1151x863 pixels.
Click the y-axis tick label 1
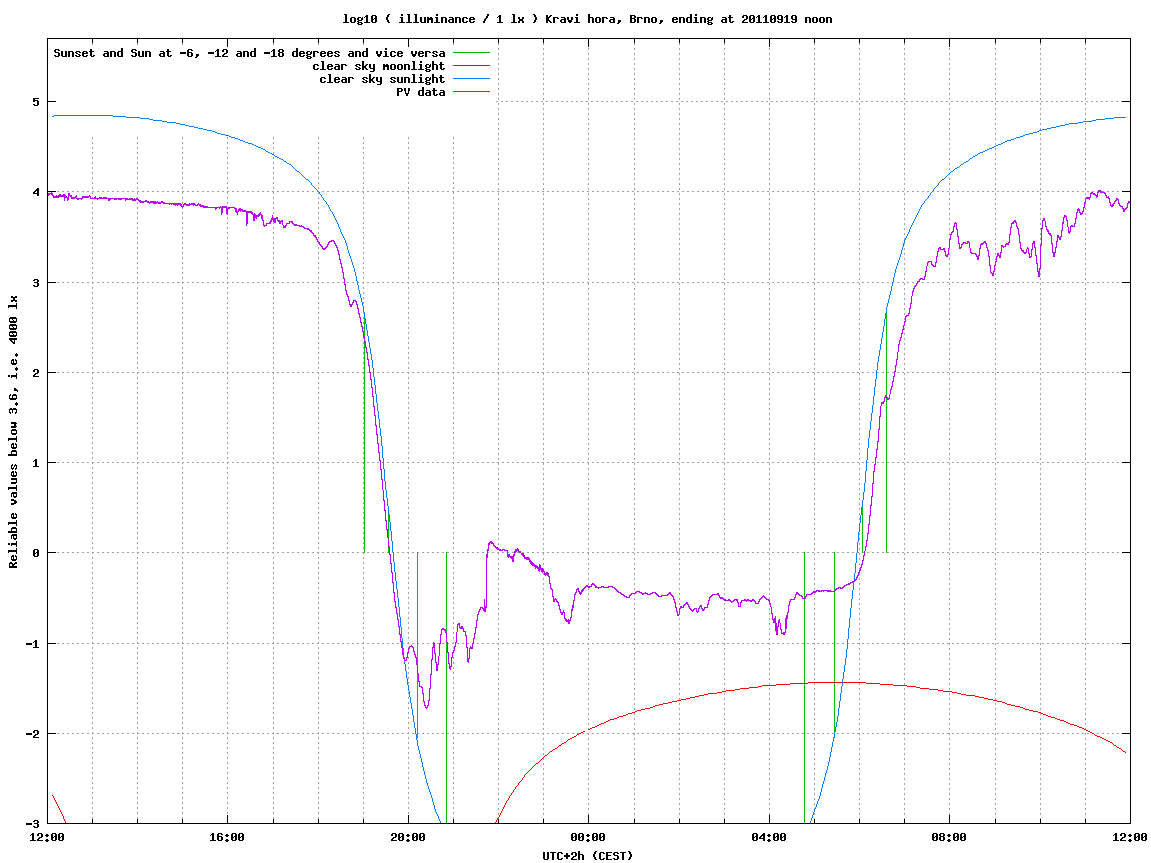click(35, 463)
